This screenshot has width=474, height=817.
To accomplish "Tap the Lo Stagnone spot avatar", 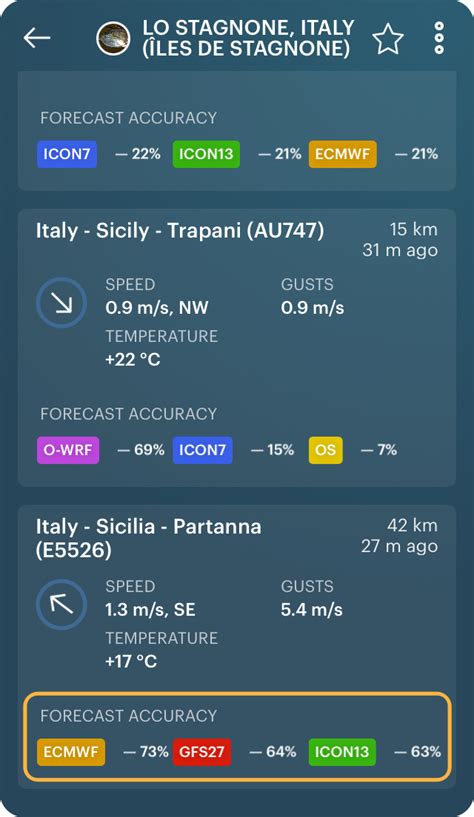I will [x=113, y=39].
